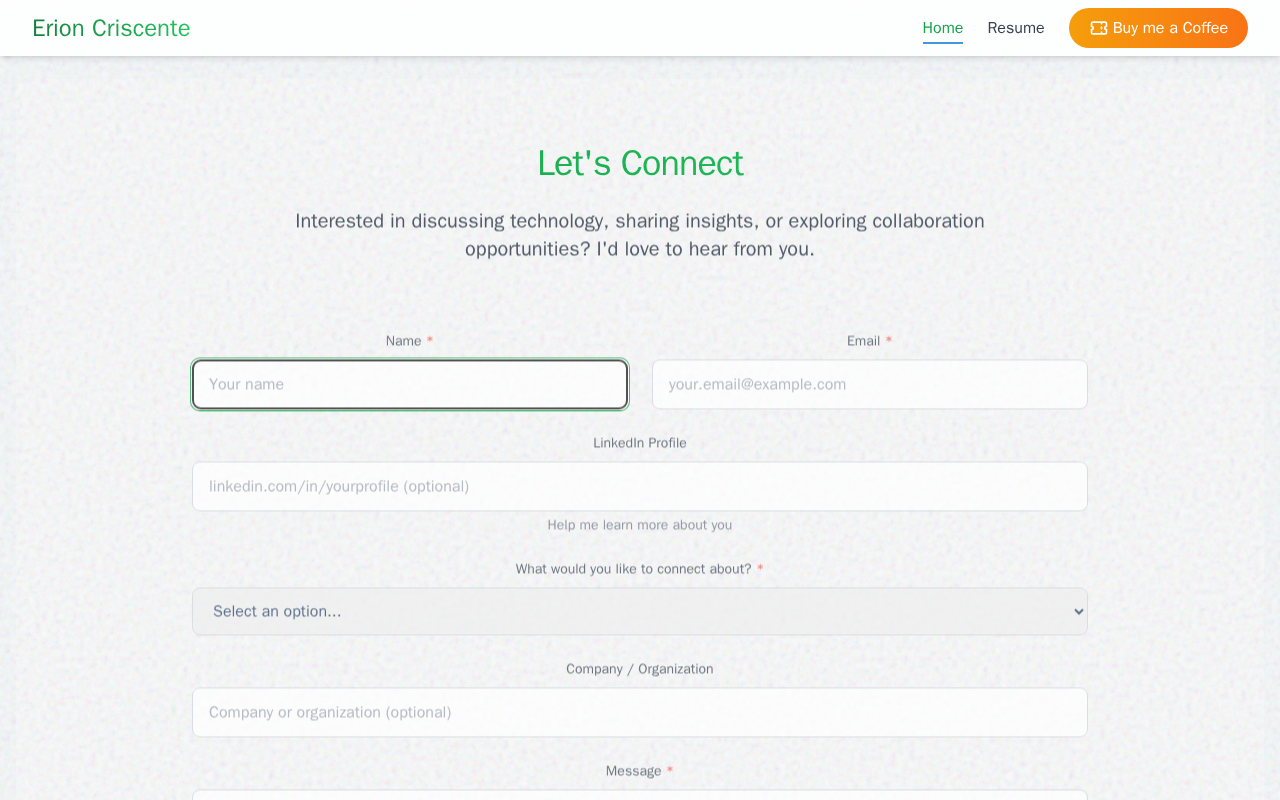This screenshot has width=1280, height=800.
Task: Click the Email field label
Action: tap(863, 341)
